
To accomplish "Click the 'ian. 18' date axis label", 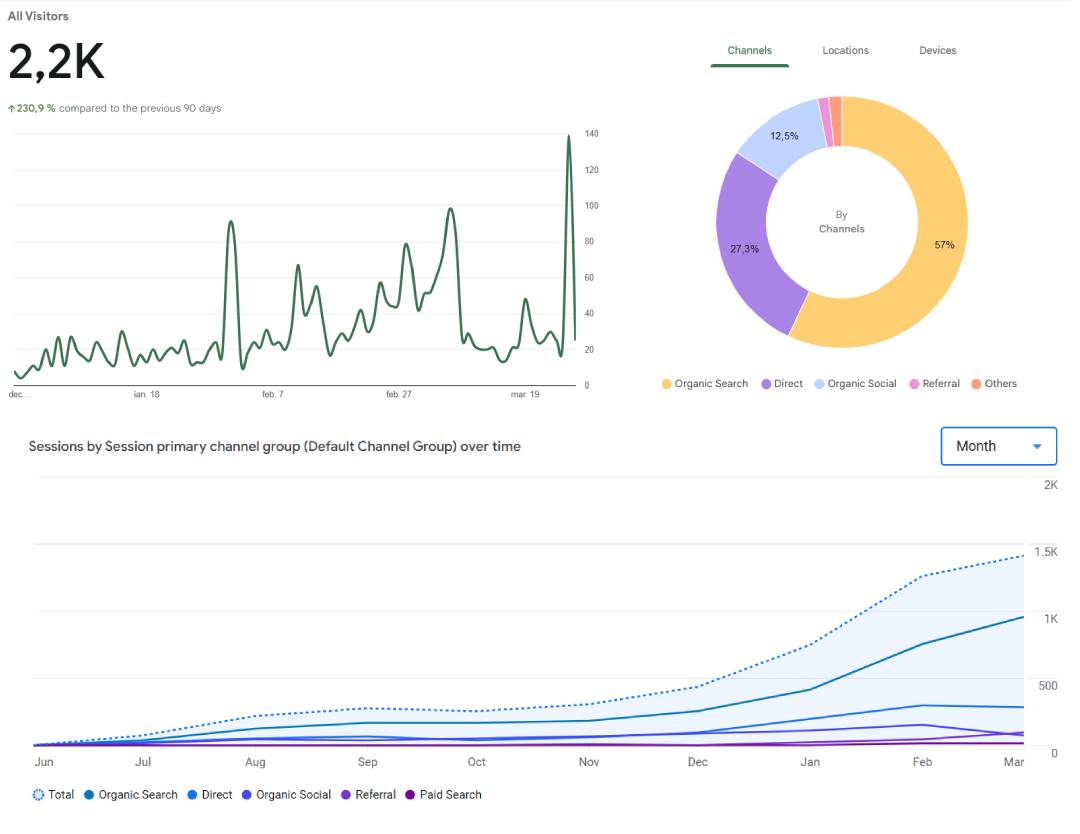I will [x=146, y=395].
